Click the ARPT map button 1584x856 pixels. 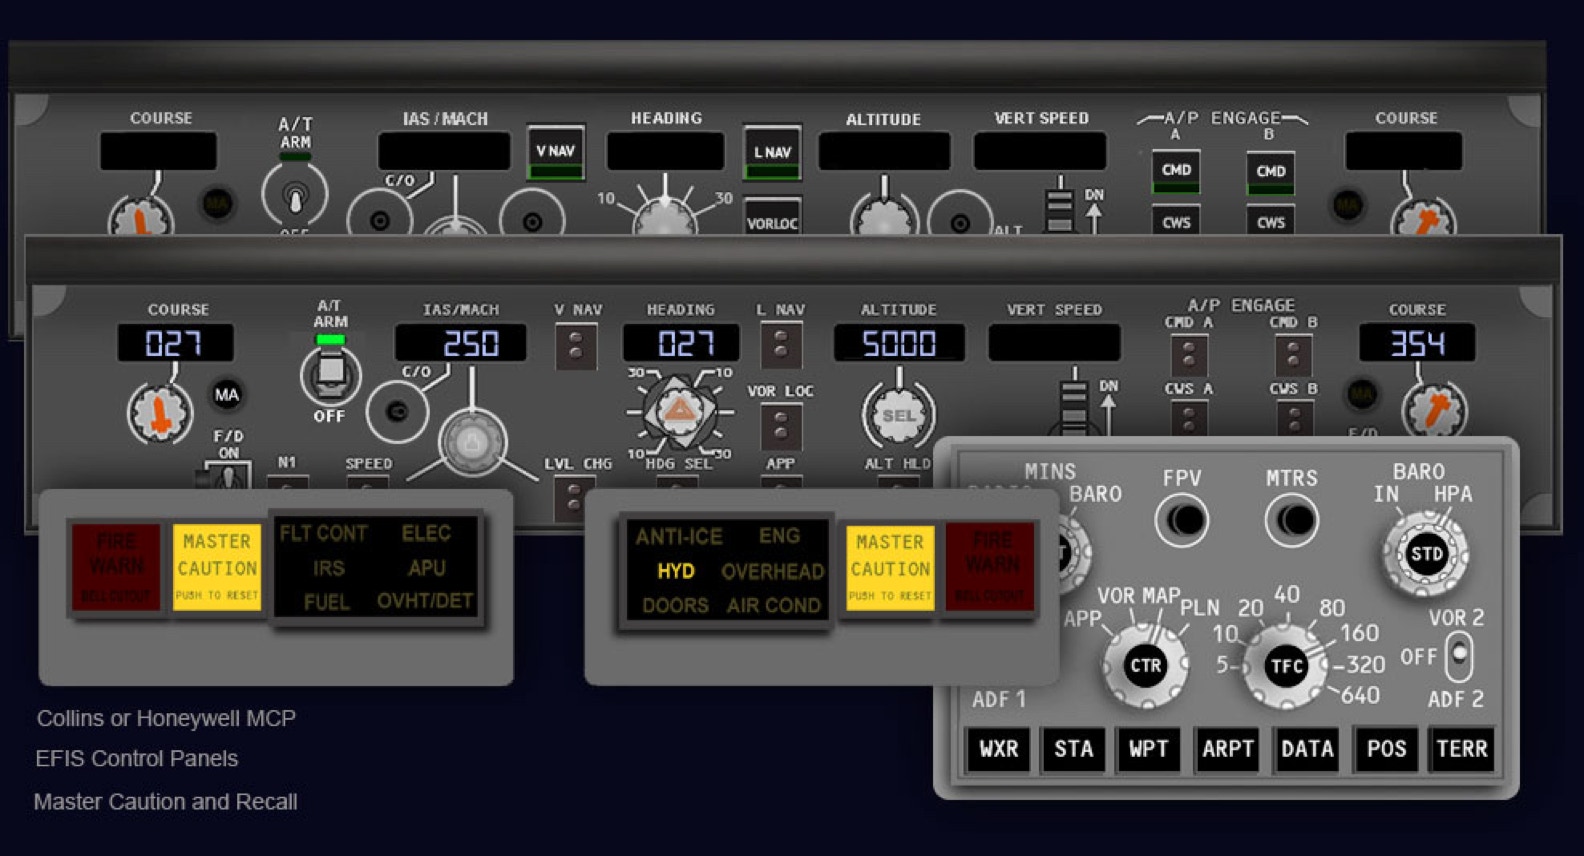coord(1227,750)
